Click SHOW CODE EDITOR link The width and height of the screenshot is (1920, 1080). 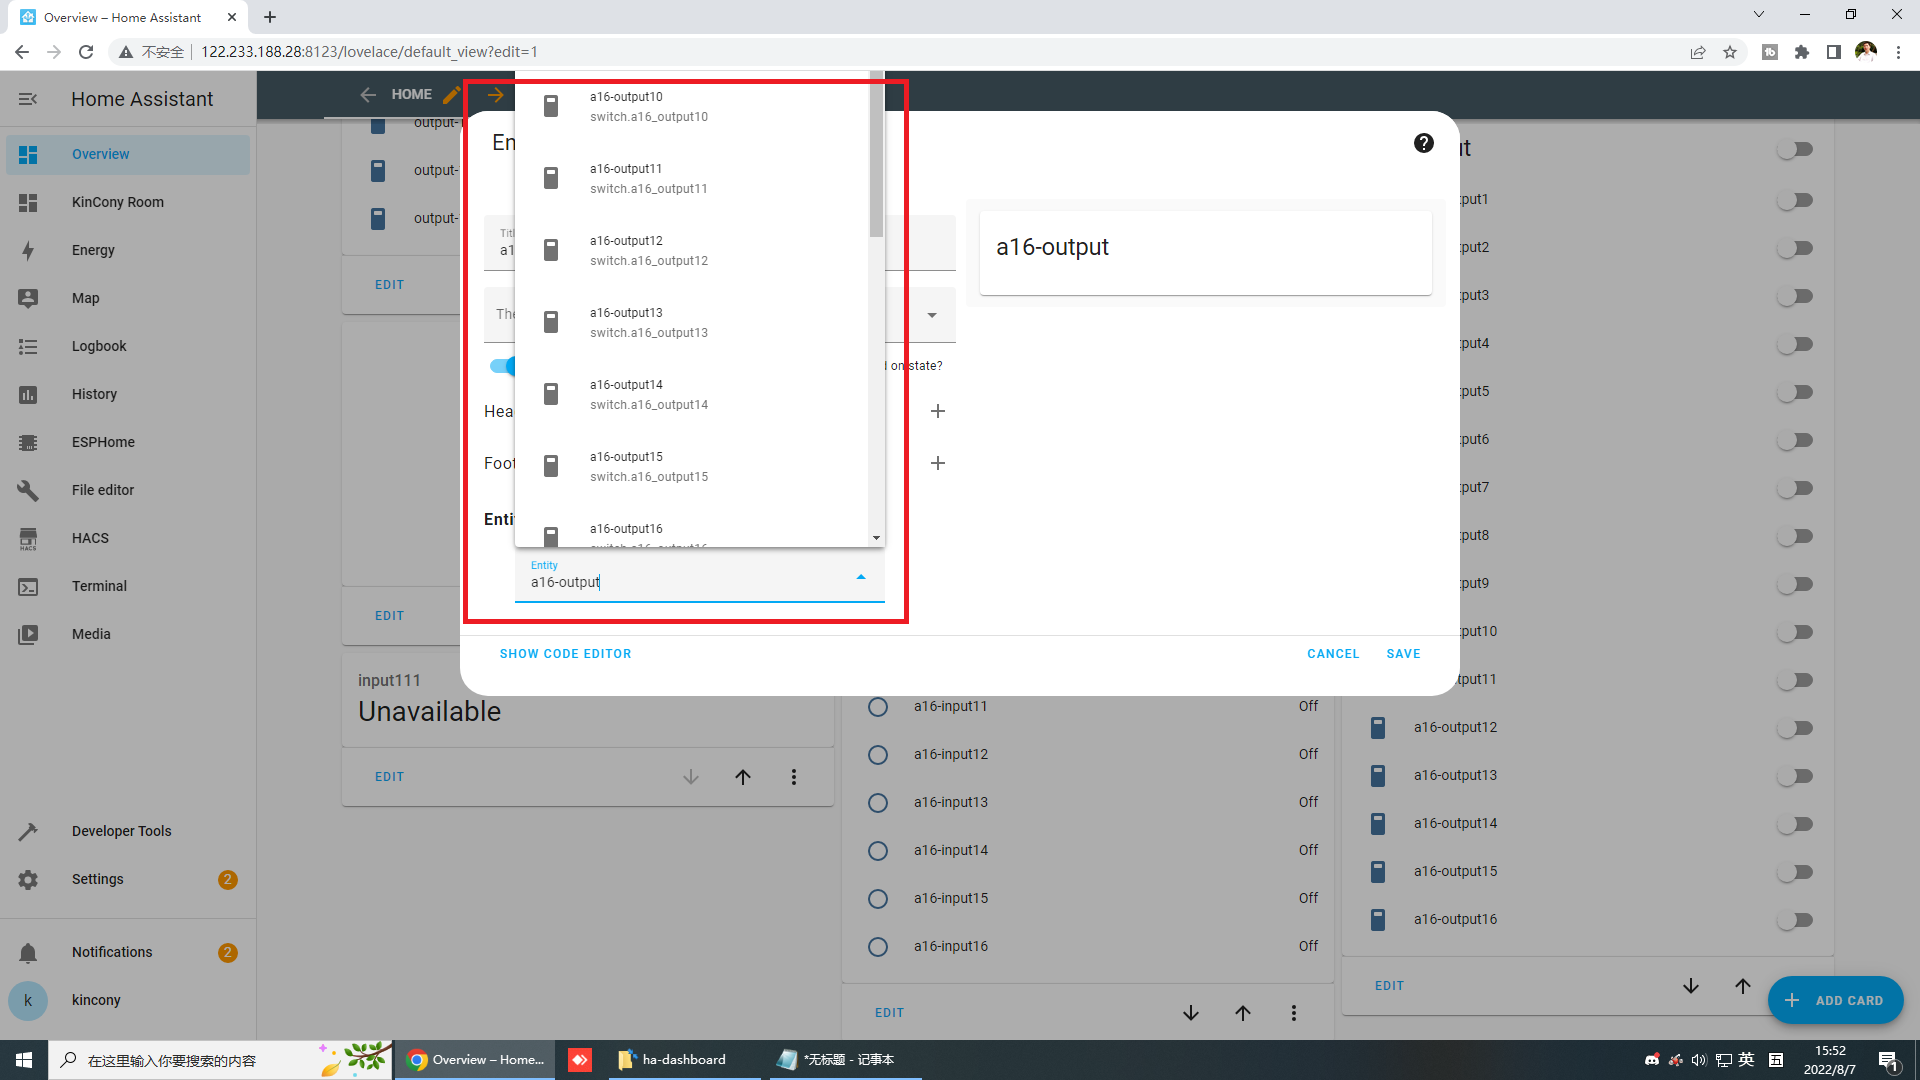click(x=565, y=654)
